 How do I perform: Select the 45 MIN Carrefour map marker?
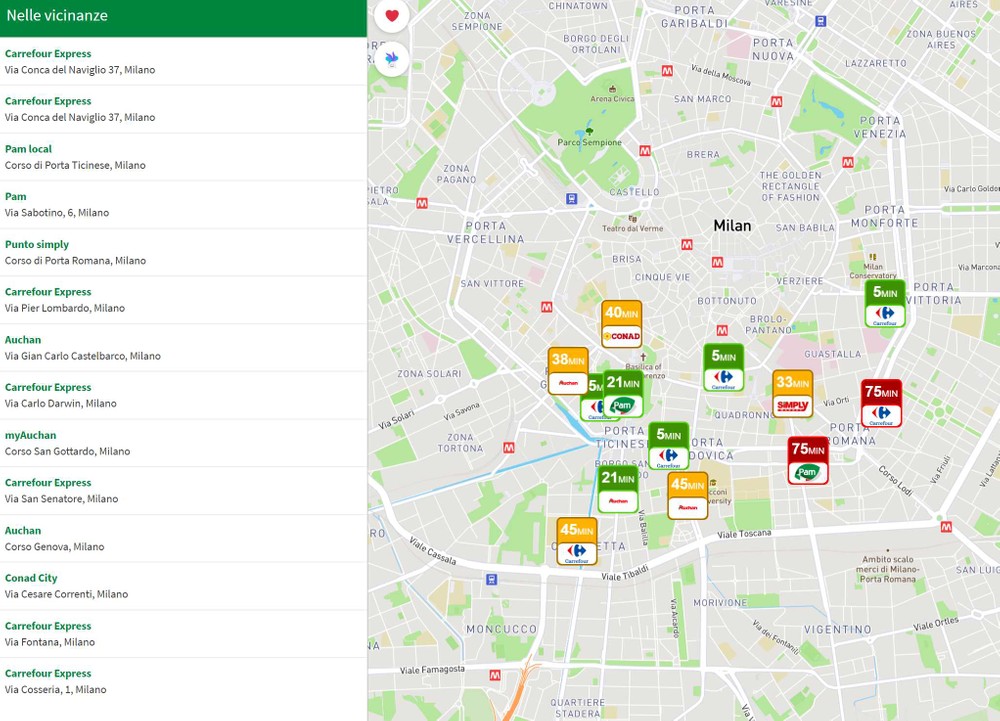[577, 541]
